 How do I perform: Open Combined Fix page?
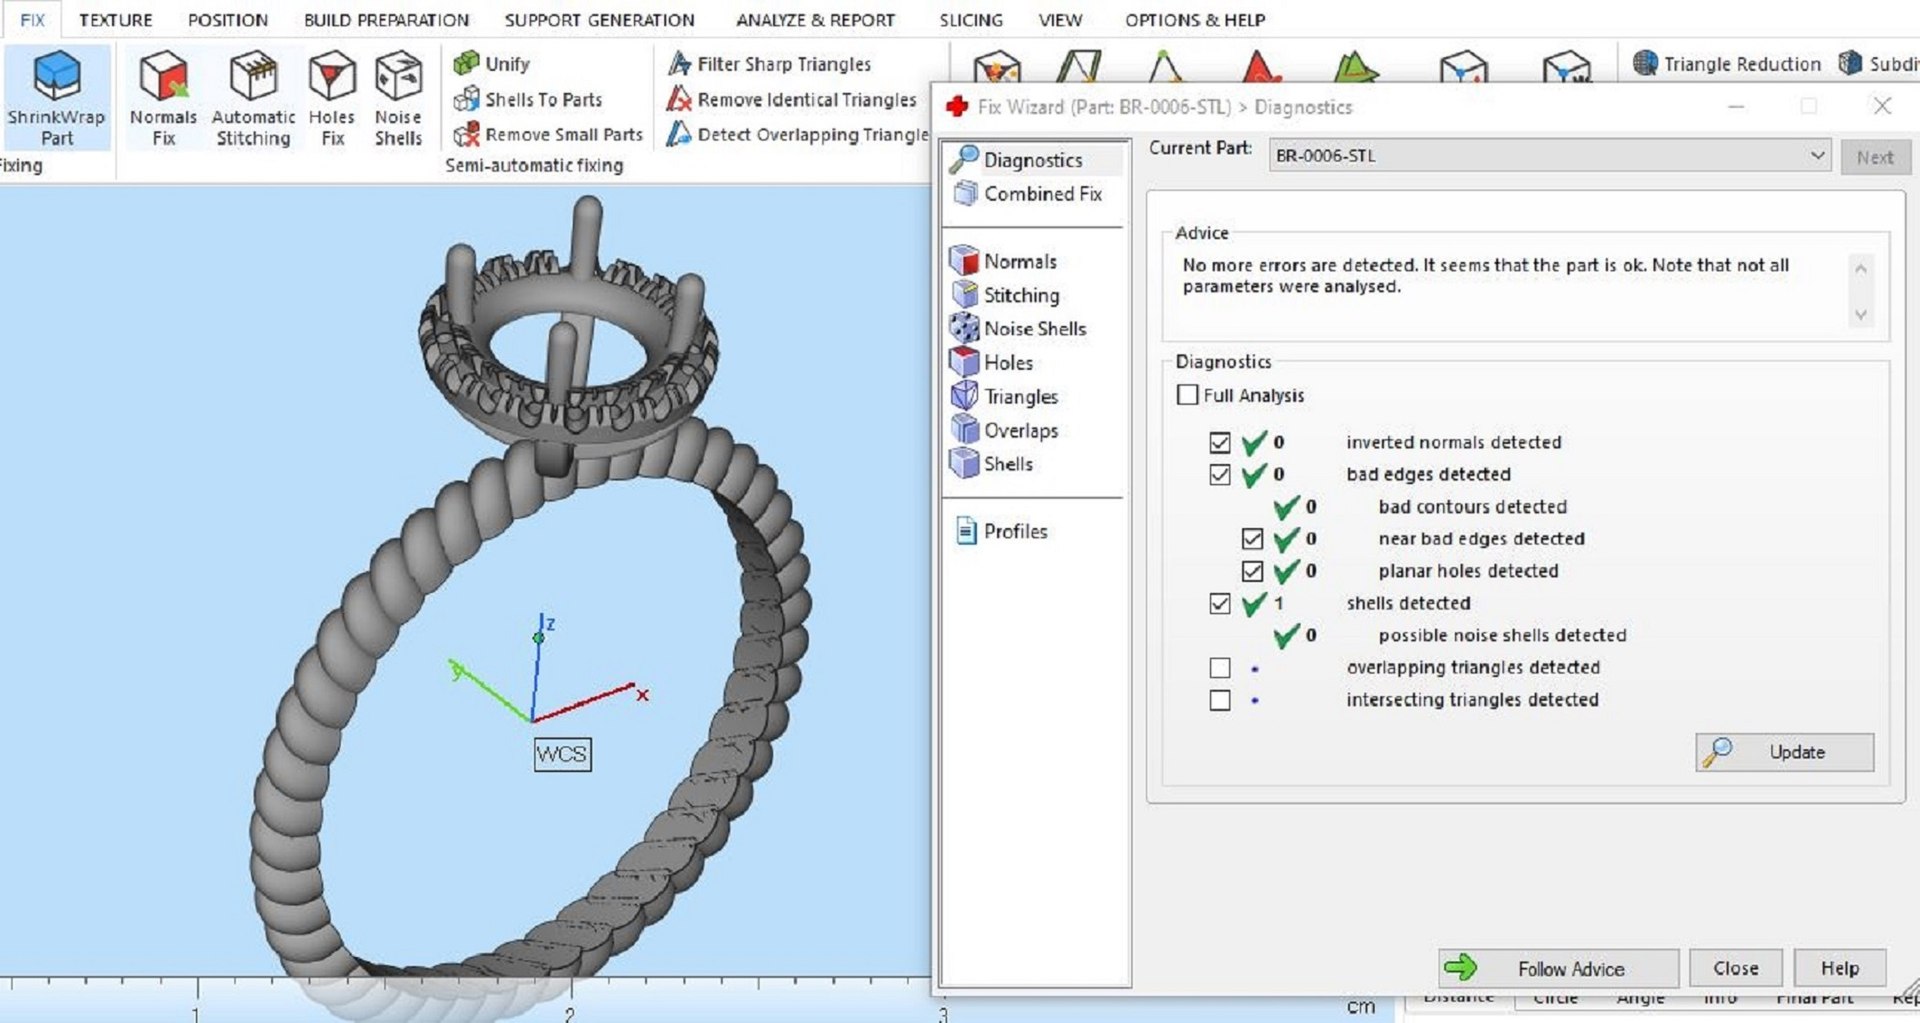tap(1028, 194)
